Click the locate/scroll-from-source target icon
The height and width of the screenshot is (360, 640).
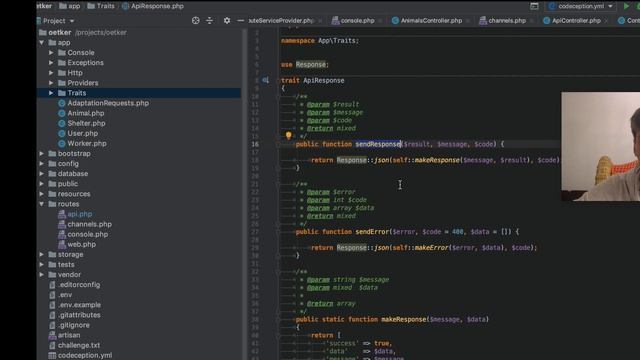click(196, 20)
